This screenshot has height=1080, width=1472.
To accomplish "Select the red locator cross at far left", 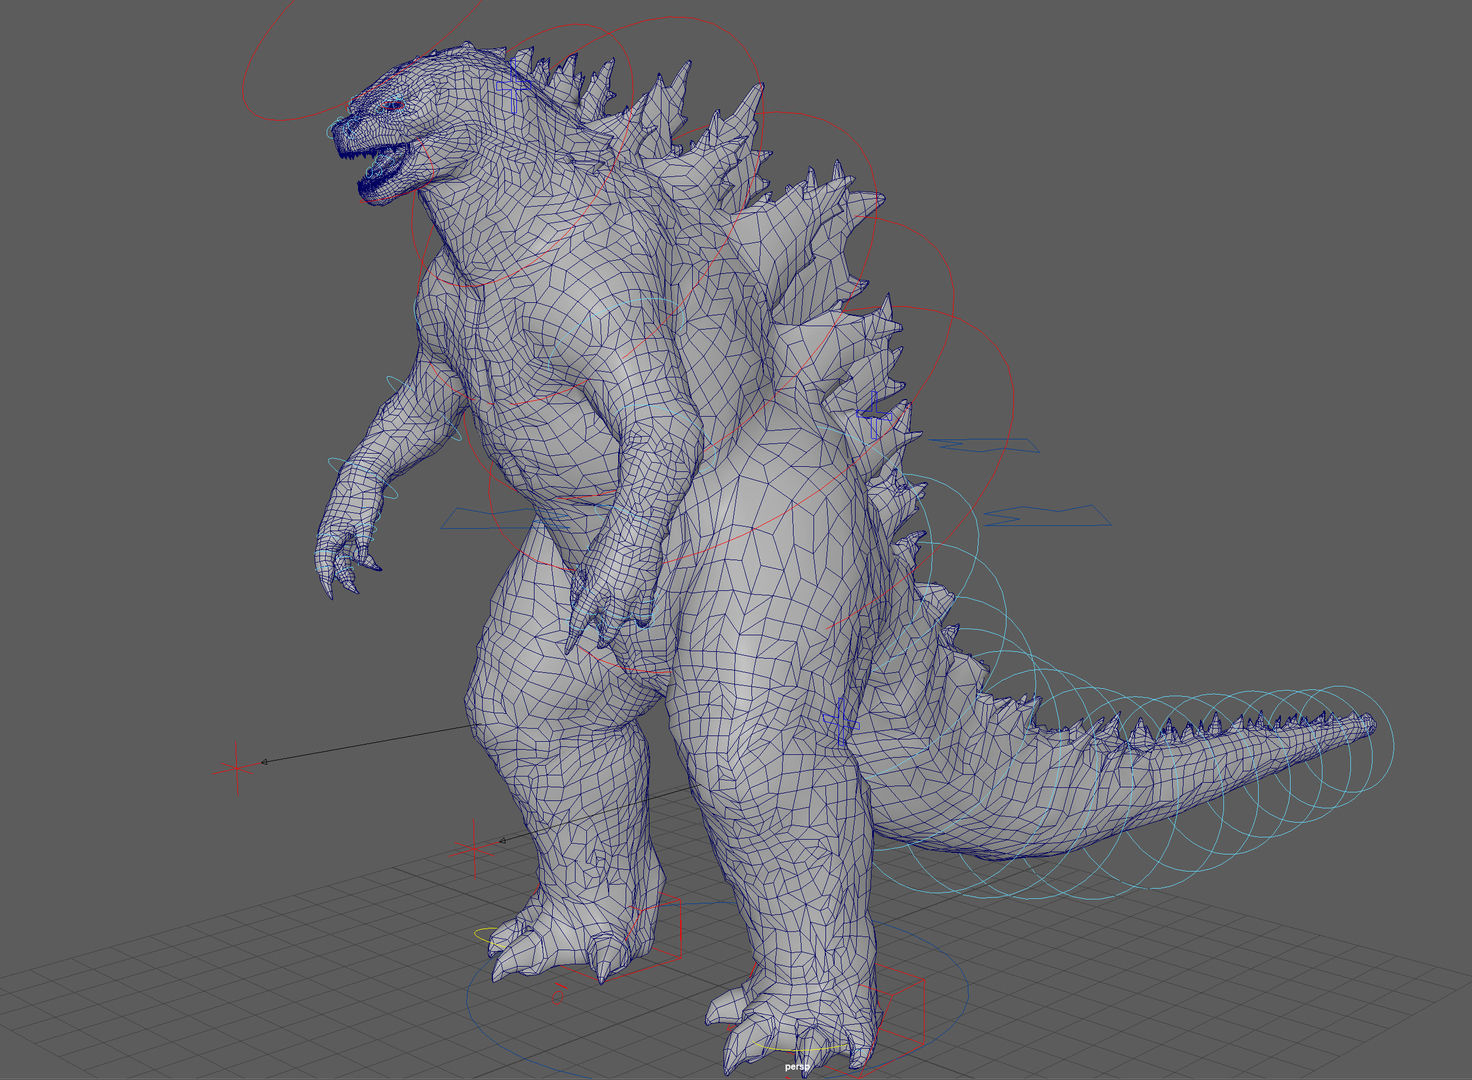I will pos(236,768).
